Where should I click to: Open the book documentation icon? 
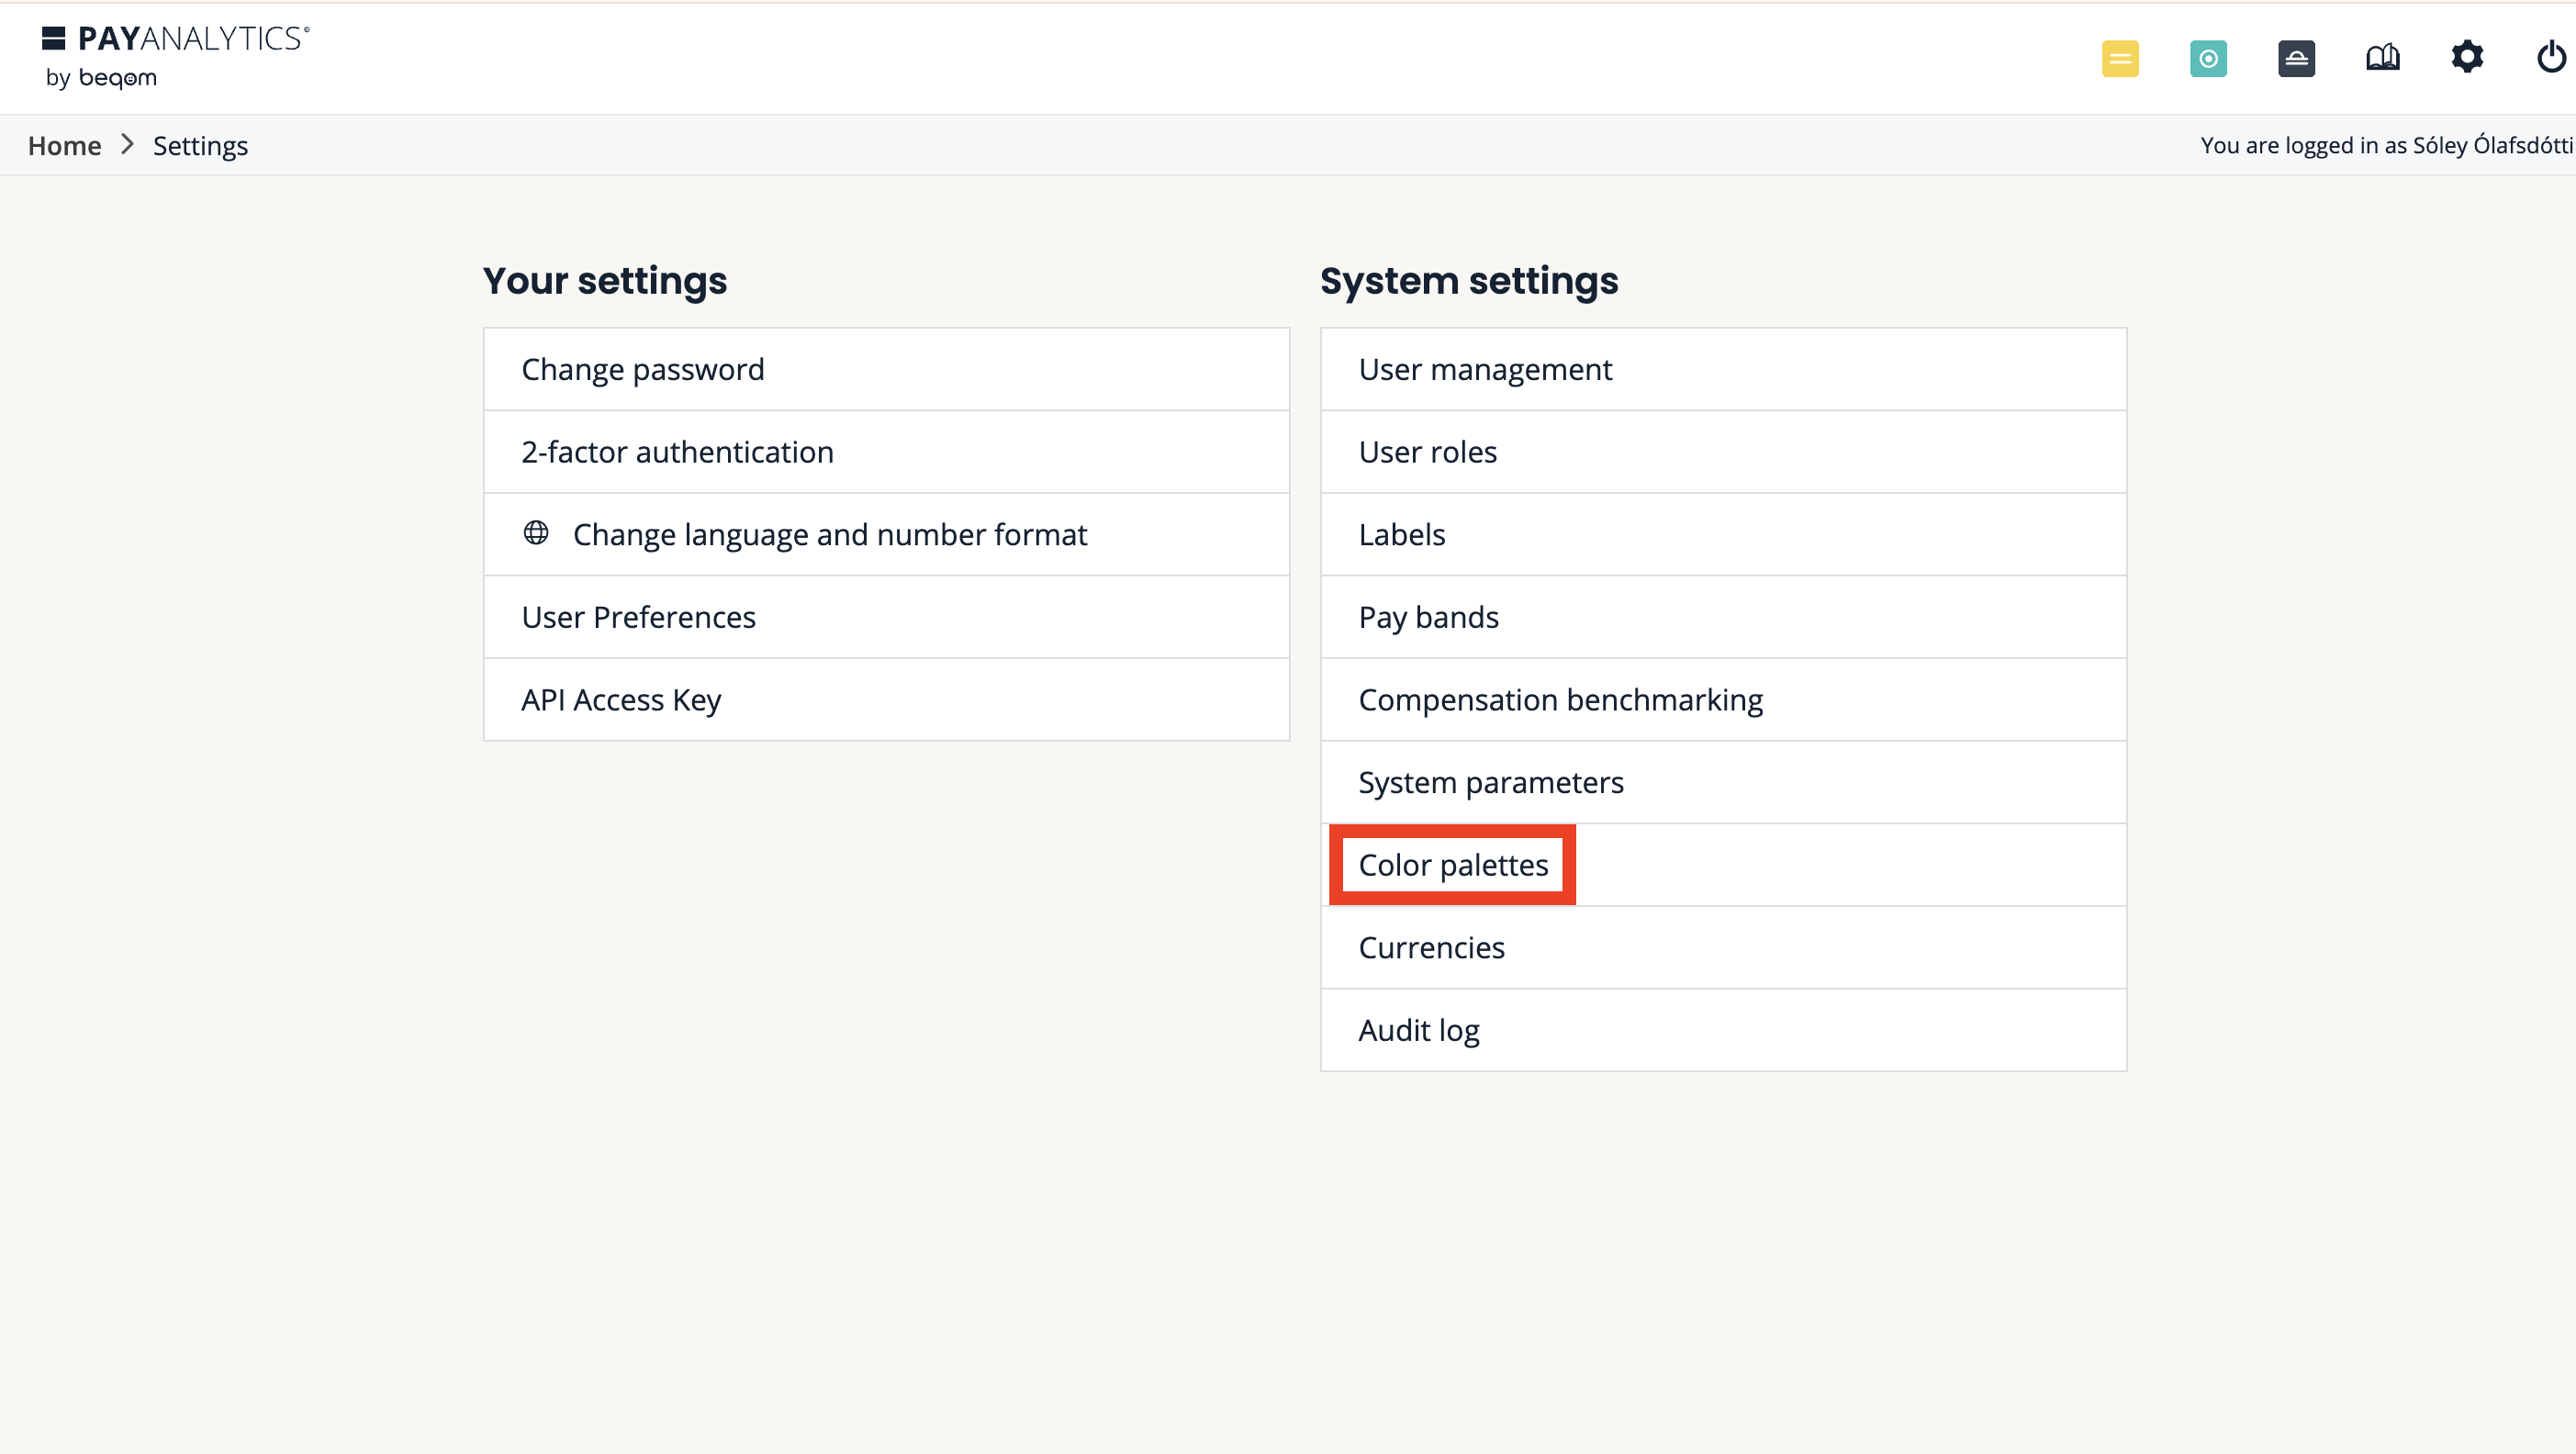2382,58
